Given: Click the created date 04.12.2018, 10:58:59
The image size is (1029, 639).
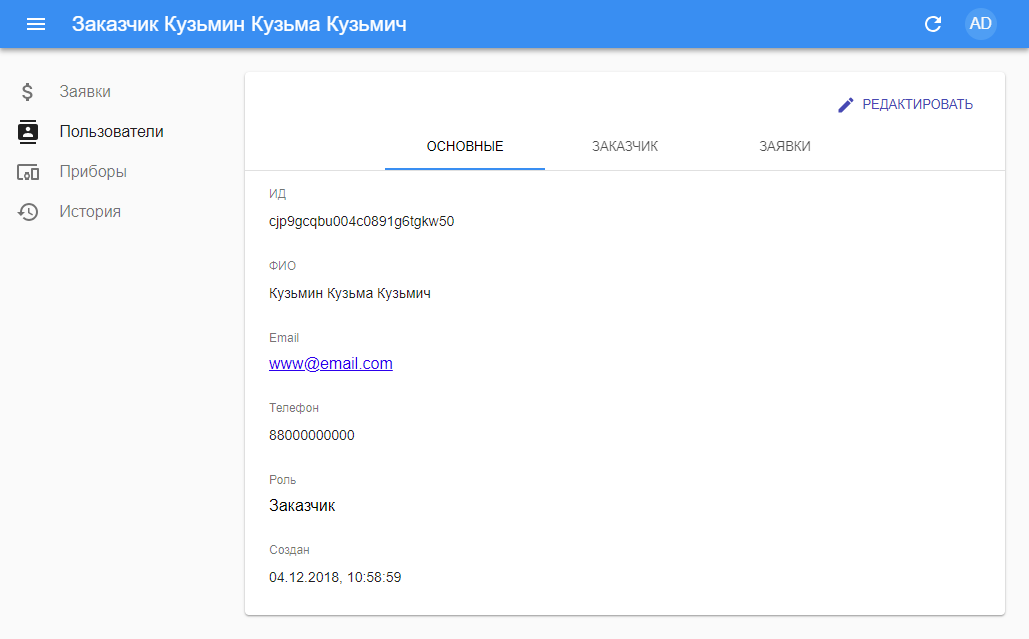Looking at the screenshot, I should click(335, 577).
